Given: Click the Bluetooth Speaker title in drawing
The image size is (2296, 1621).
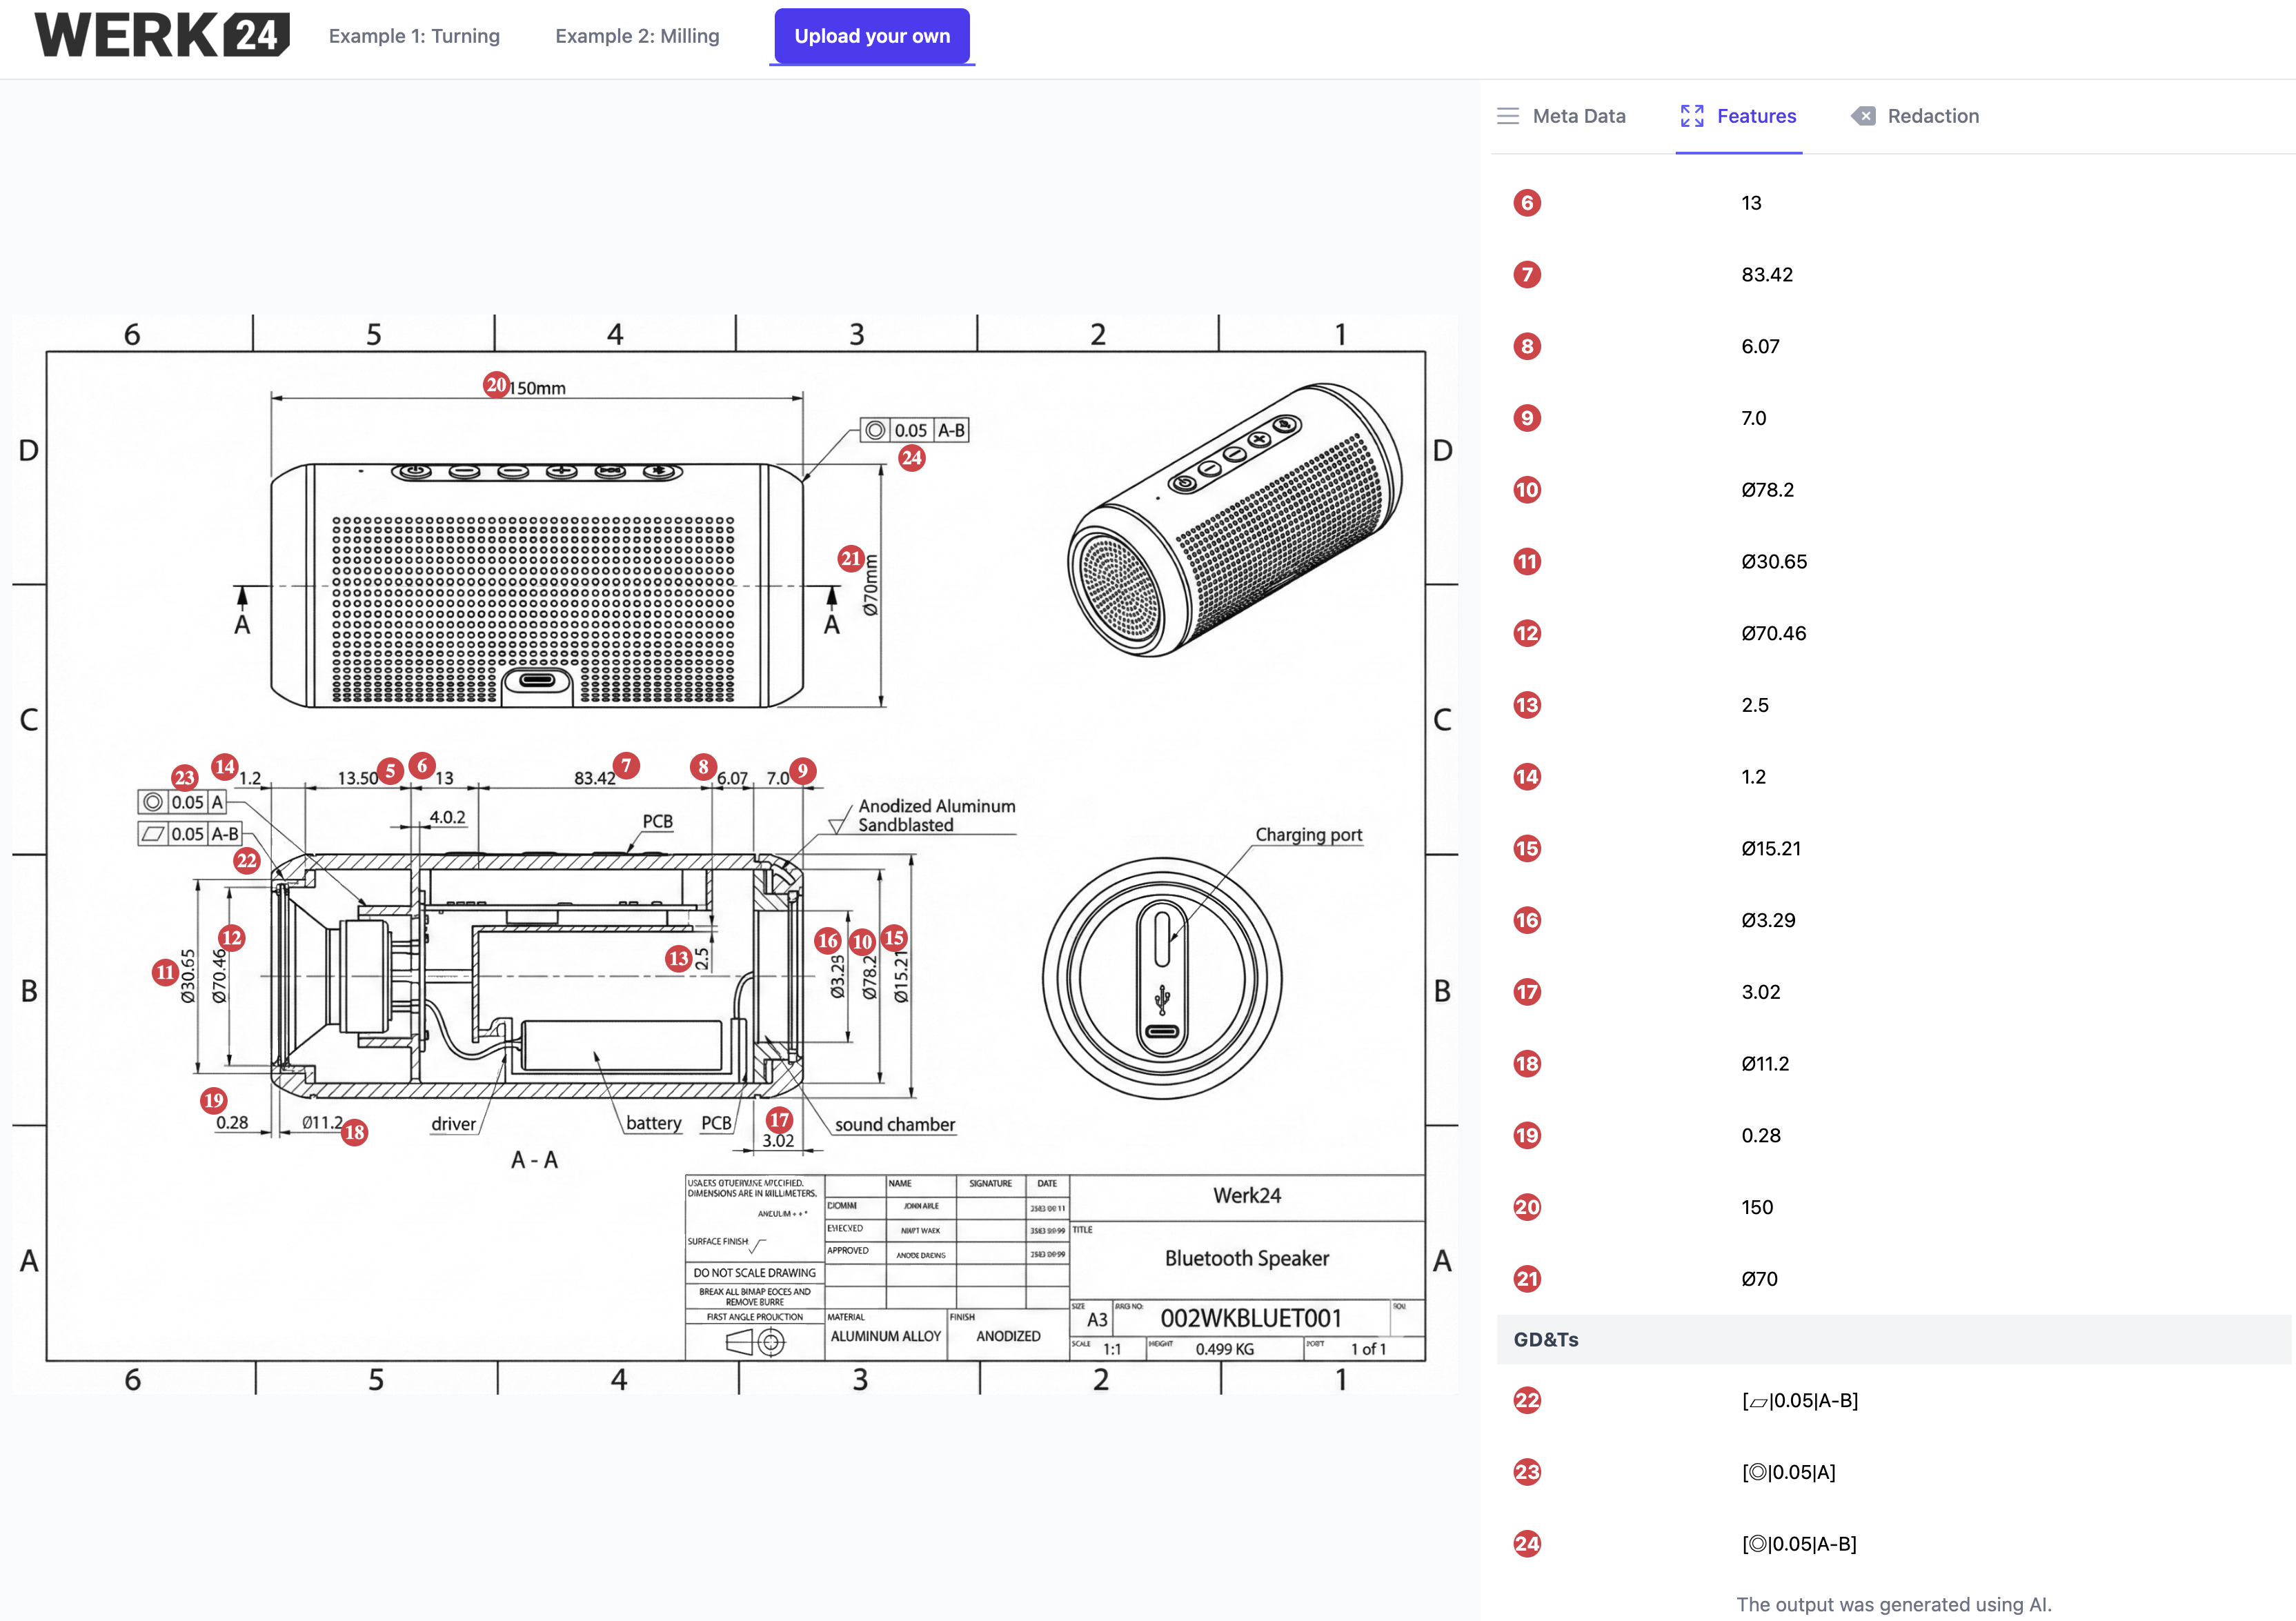Looking at the screenshot, I should click(x=1247, y=1258).
